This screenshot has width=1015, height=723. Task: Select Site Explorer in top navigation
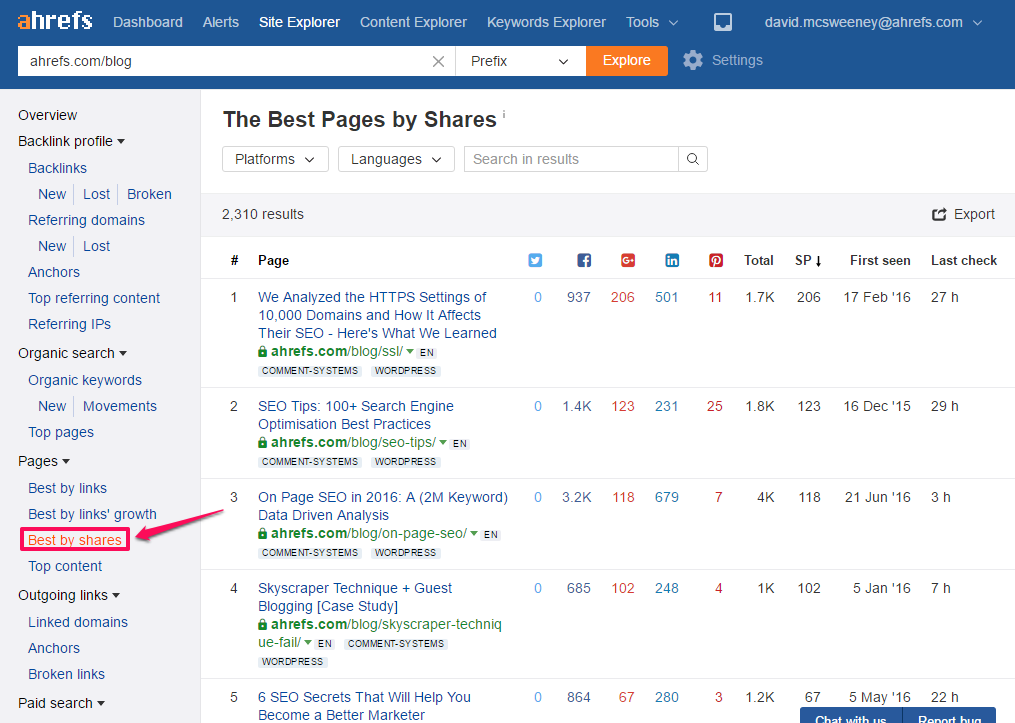click(299, 22)
